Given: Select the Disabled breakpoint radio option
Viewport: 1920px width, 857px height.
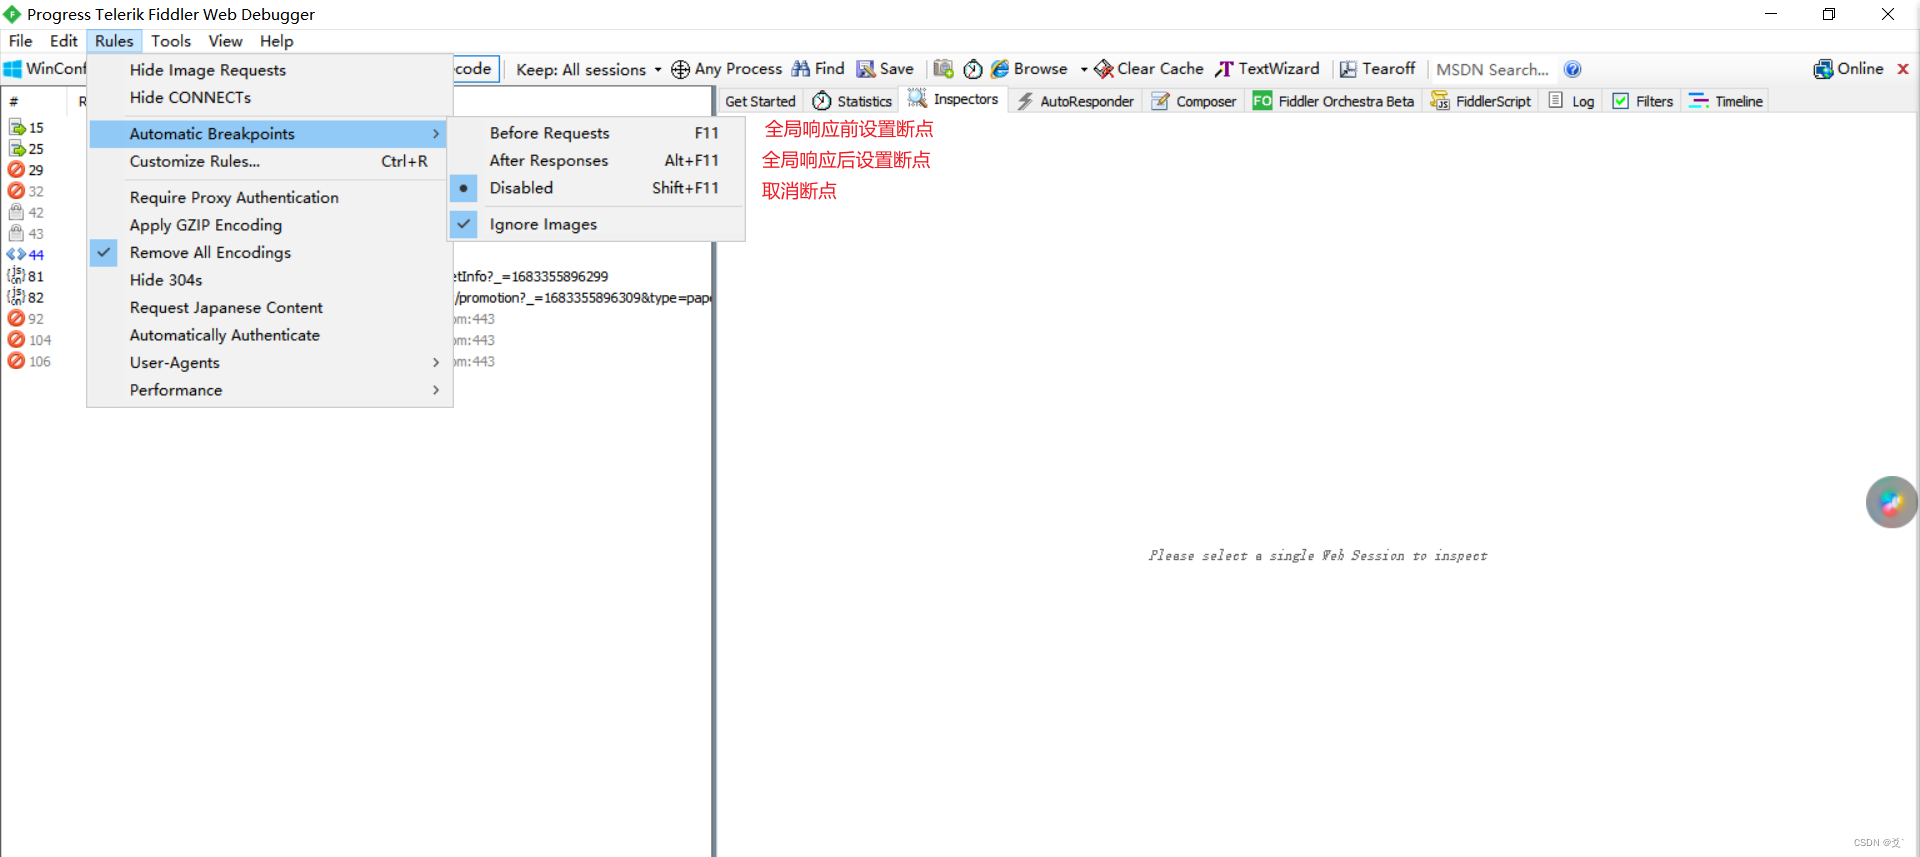Looking at the screenshot, I should point(597,188).
